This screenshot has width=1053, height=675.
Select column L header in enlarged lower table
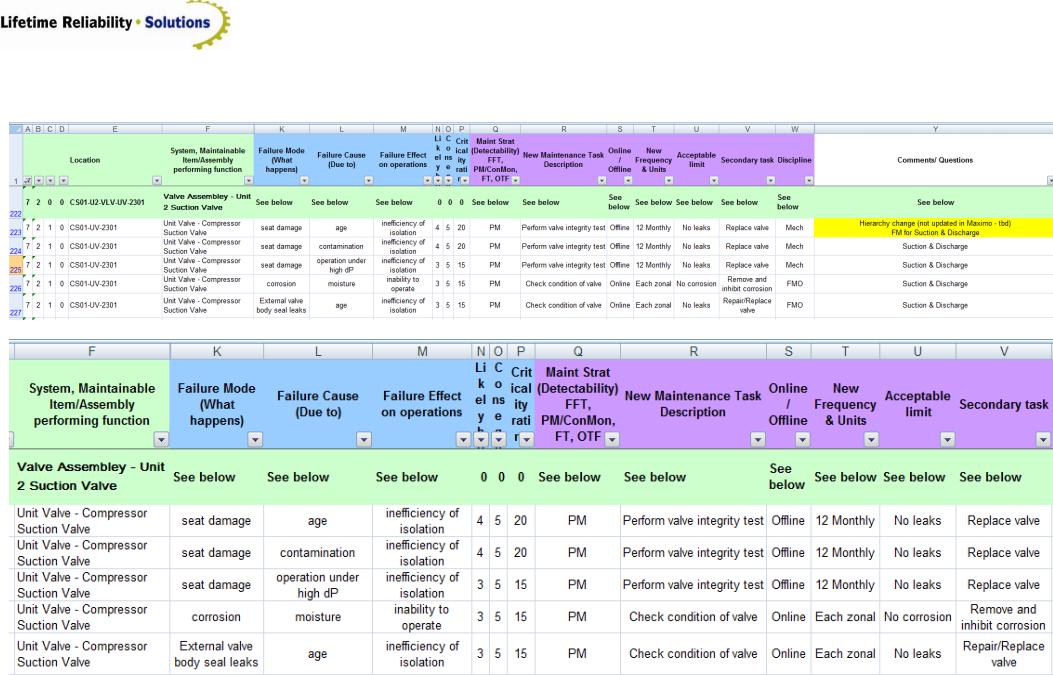click(318, 351)
